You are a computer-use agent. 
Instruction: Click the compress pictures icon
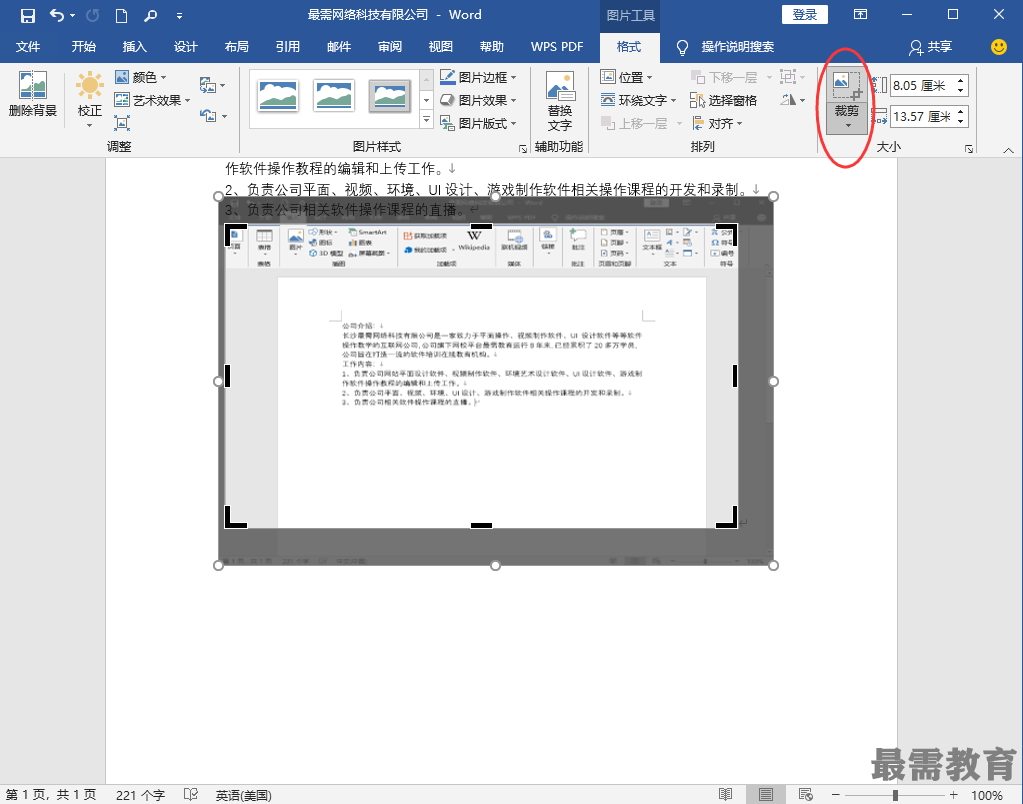122,123
